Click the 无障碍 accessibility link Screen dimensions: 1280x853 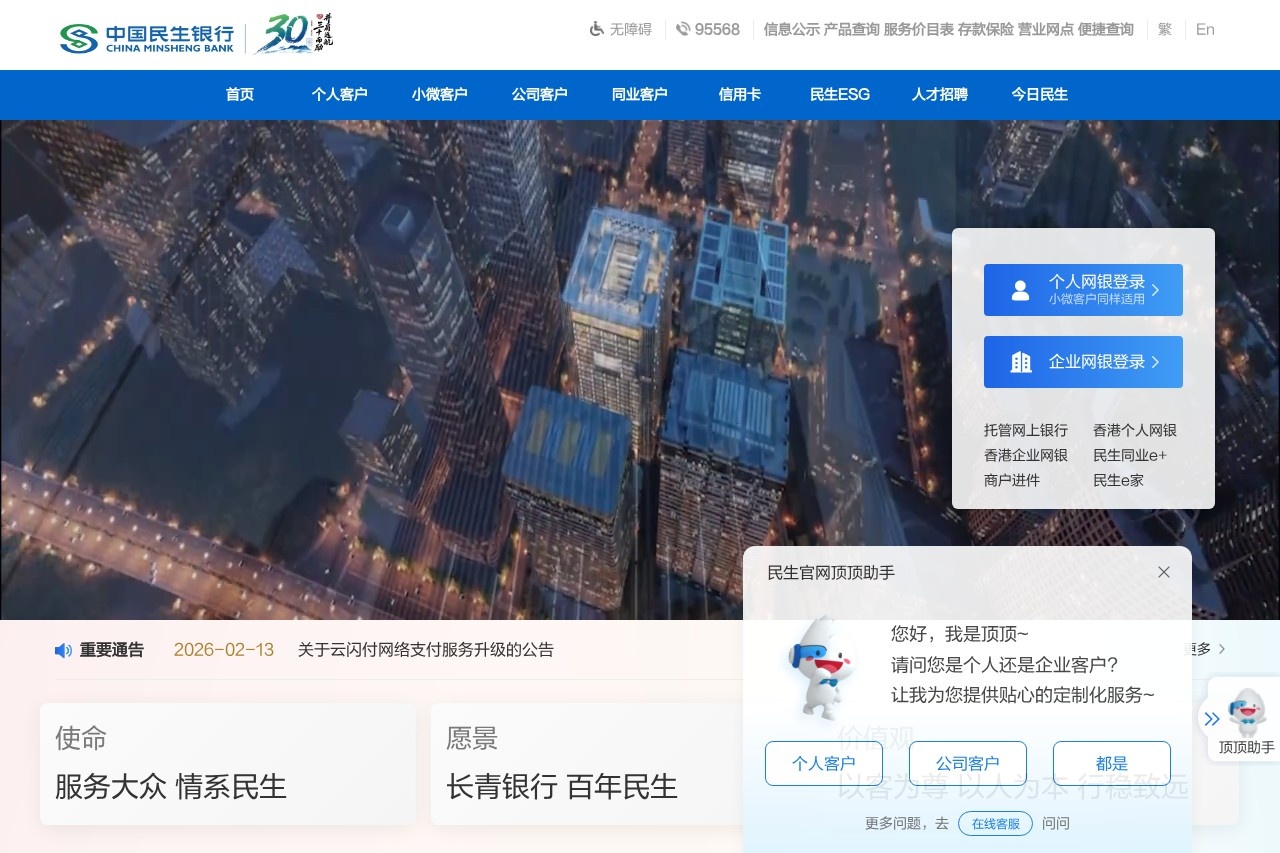click(x=631, y=29)
